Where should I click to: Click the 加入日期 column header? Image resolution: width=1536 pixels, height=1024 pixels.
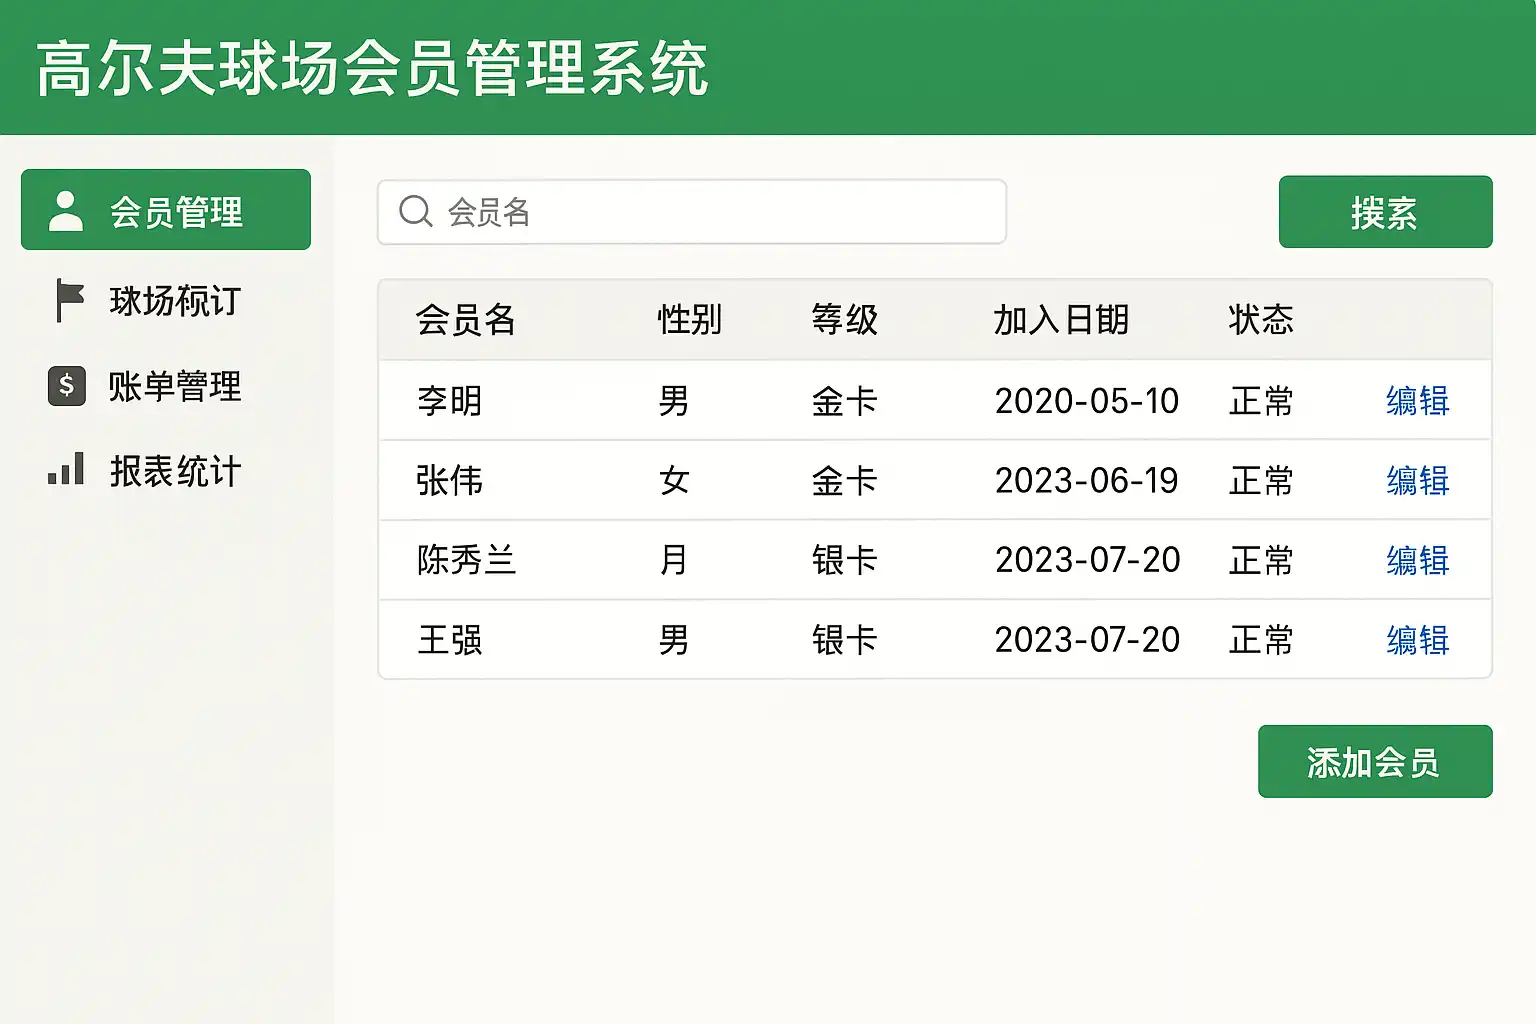(1061, 320)
